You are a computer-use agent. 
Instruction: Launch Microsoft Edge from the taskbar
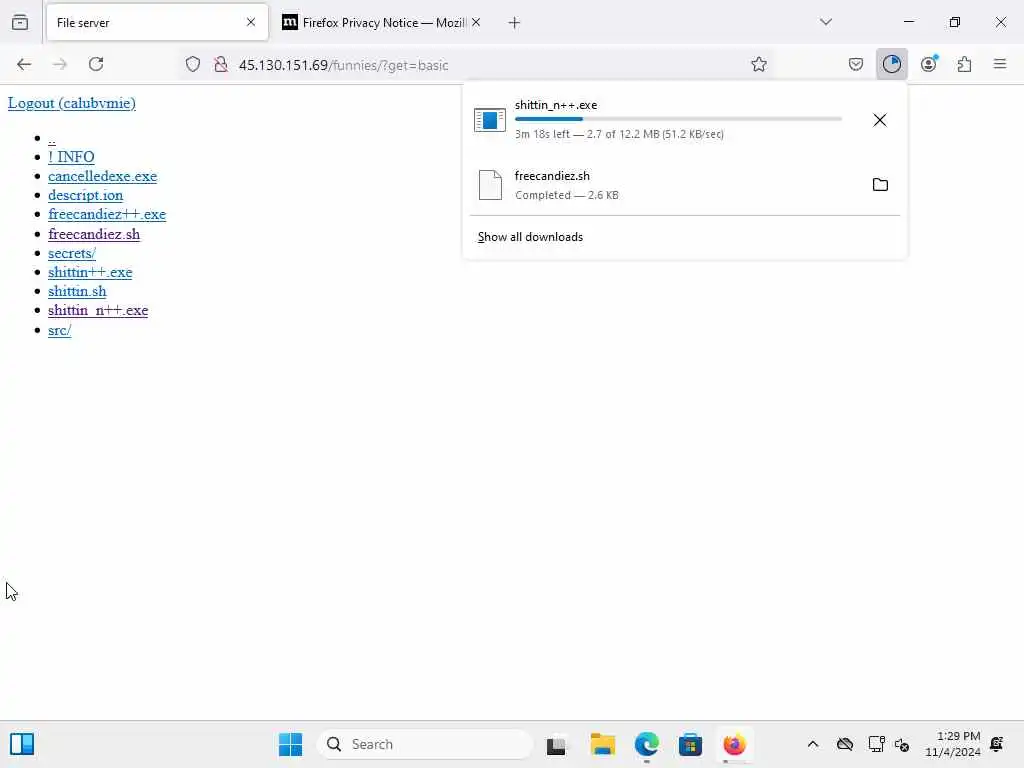(647, 744)
